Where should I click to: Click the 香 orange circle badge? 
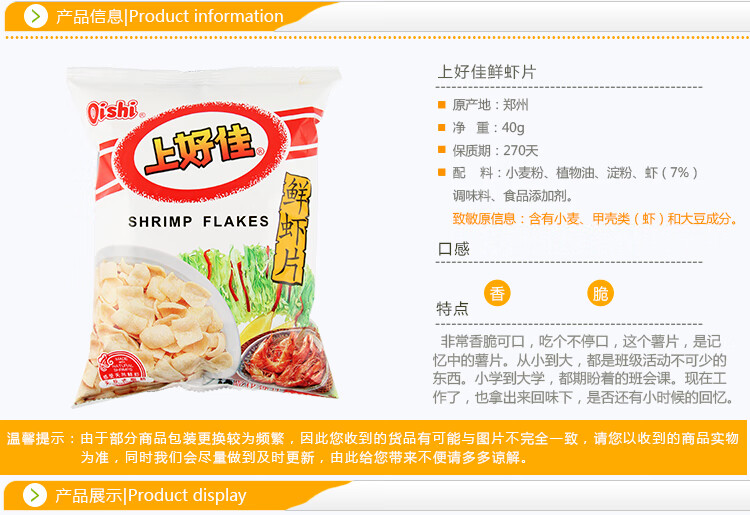[x=497, y=293]
